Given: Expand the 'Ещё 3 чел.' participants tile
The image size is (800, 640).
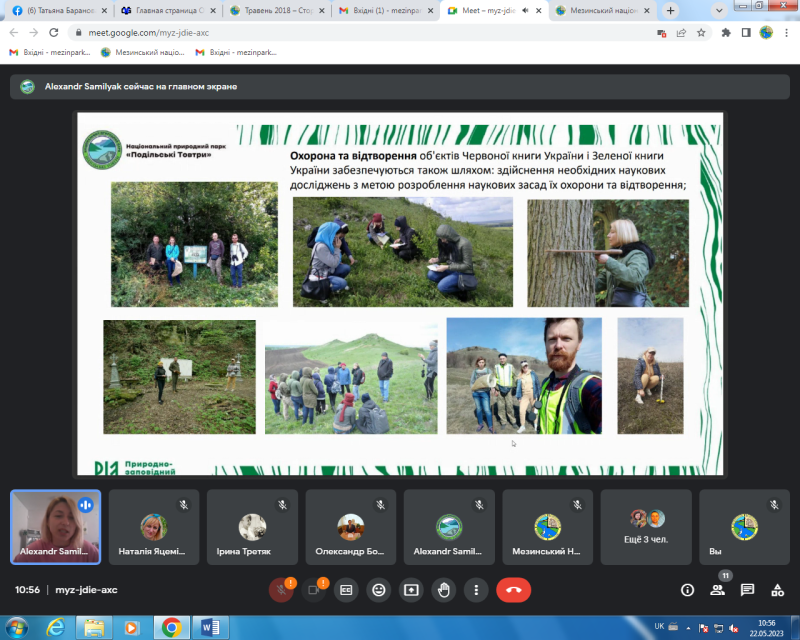Looking at the screenshot, I should (646, 526).
